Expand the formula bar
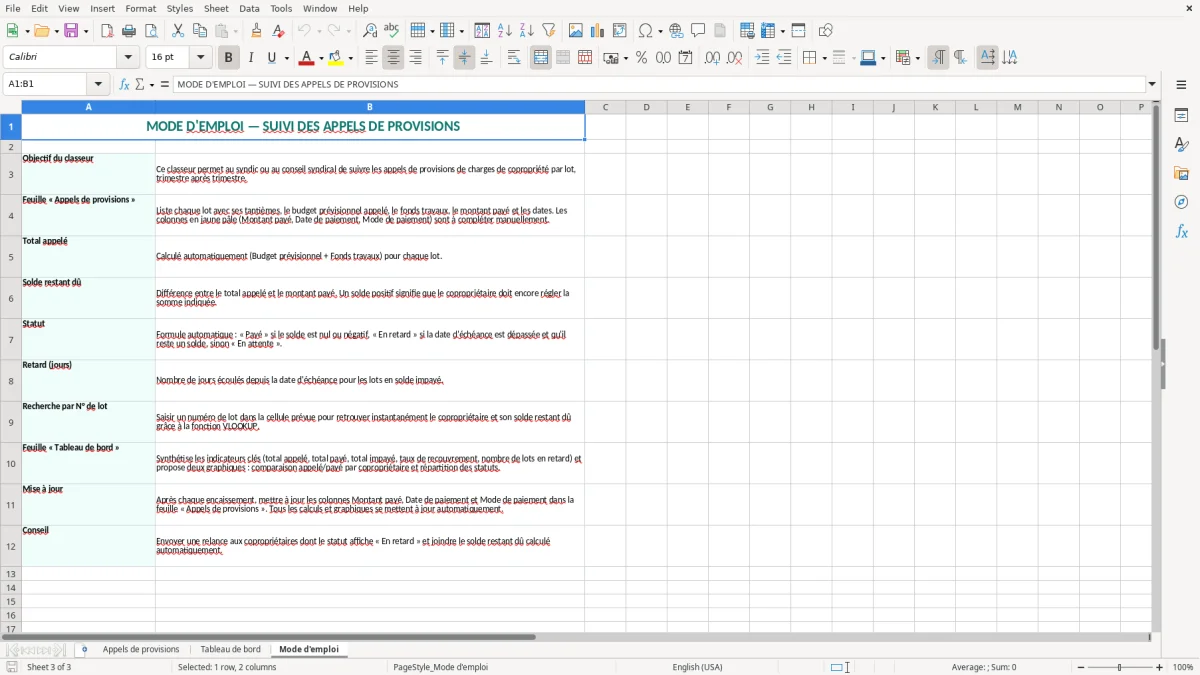Image resolution: width=1200 pixels, height=675 pixels. [1152, 84]
